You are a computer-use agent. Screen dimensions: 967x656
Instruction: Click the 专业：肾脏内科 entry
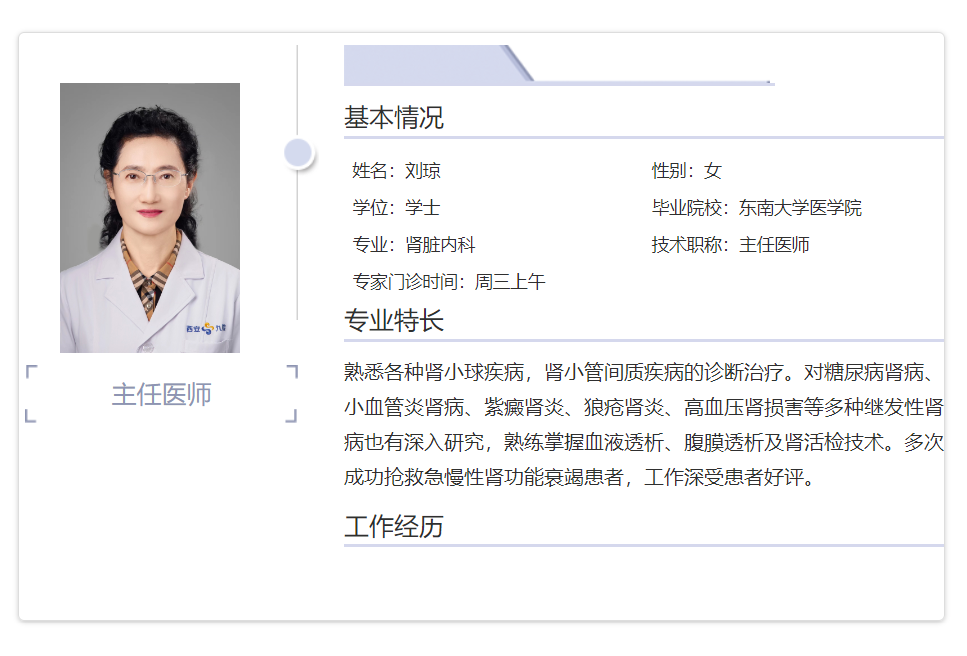[x=413, y=245]
